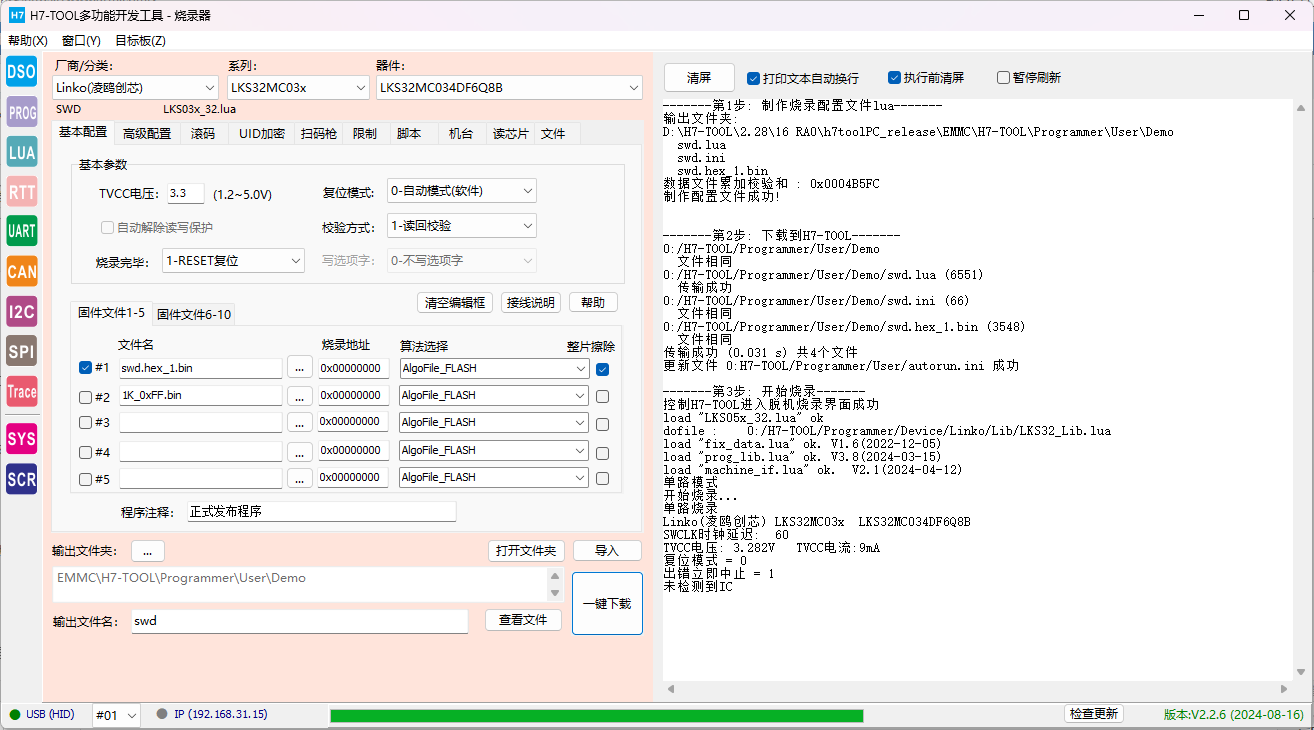Viewport: 1314px width, 730px height.
Task: Uncheck firmware file #1 checkbox
Action: click(x=85, y=368)
